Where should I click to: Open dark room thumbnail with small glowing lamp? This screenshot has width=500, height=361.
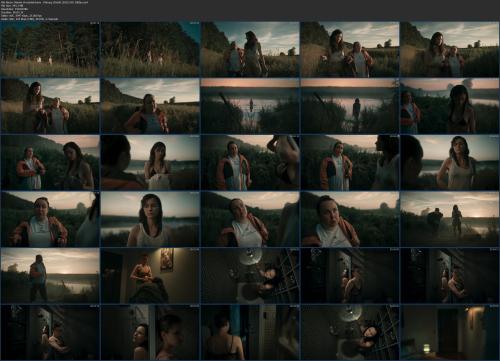click(449, 332)
